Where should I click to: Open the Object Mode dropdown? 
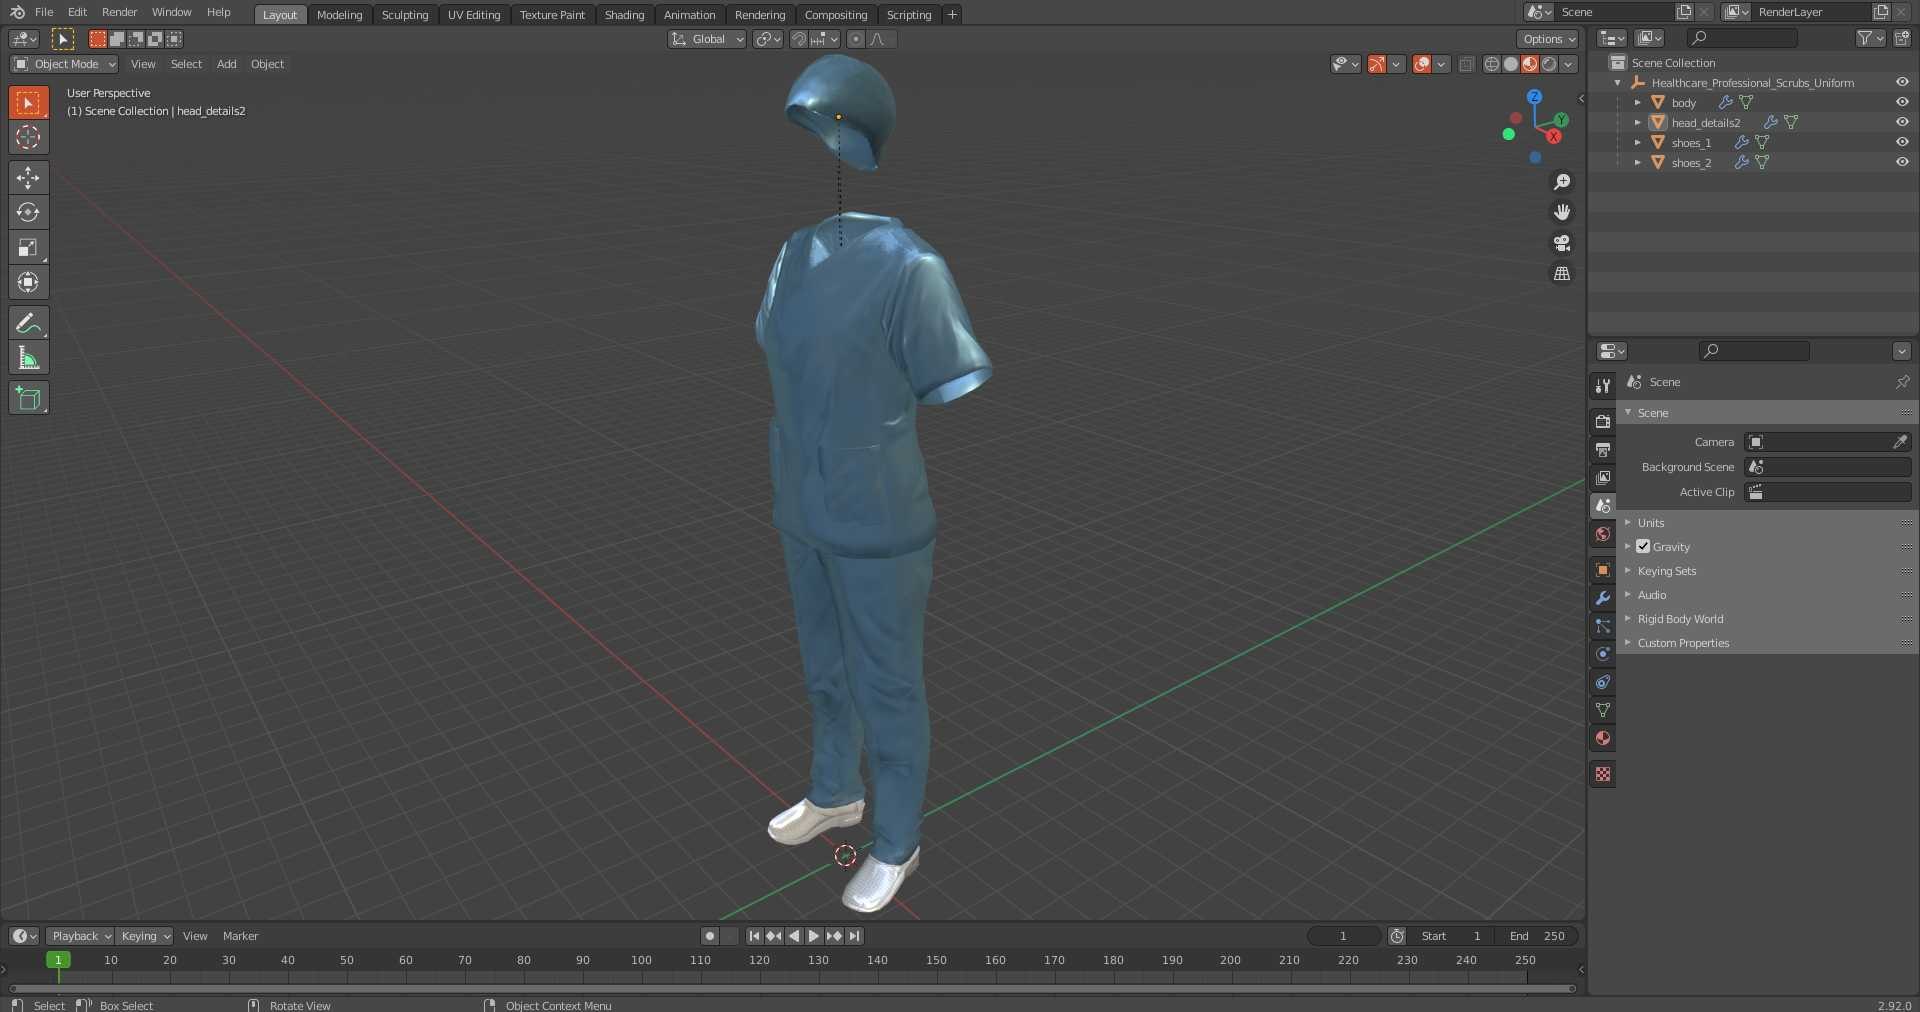[64, 64]
